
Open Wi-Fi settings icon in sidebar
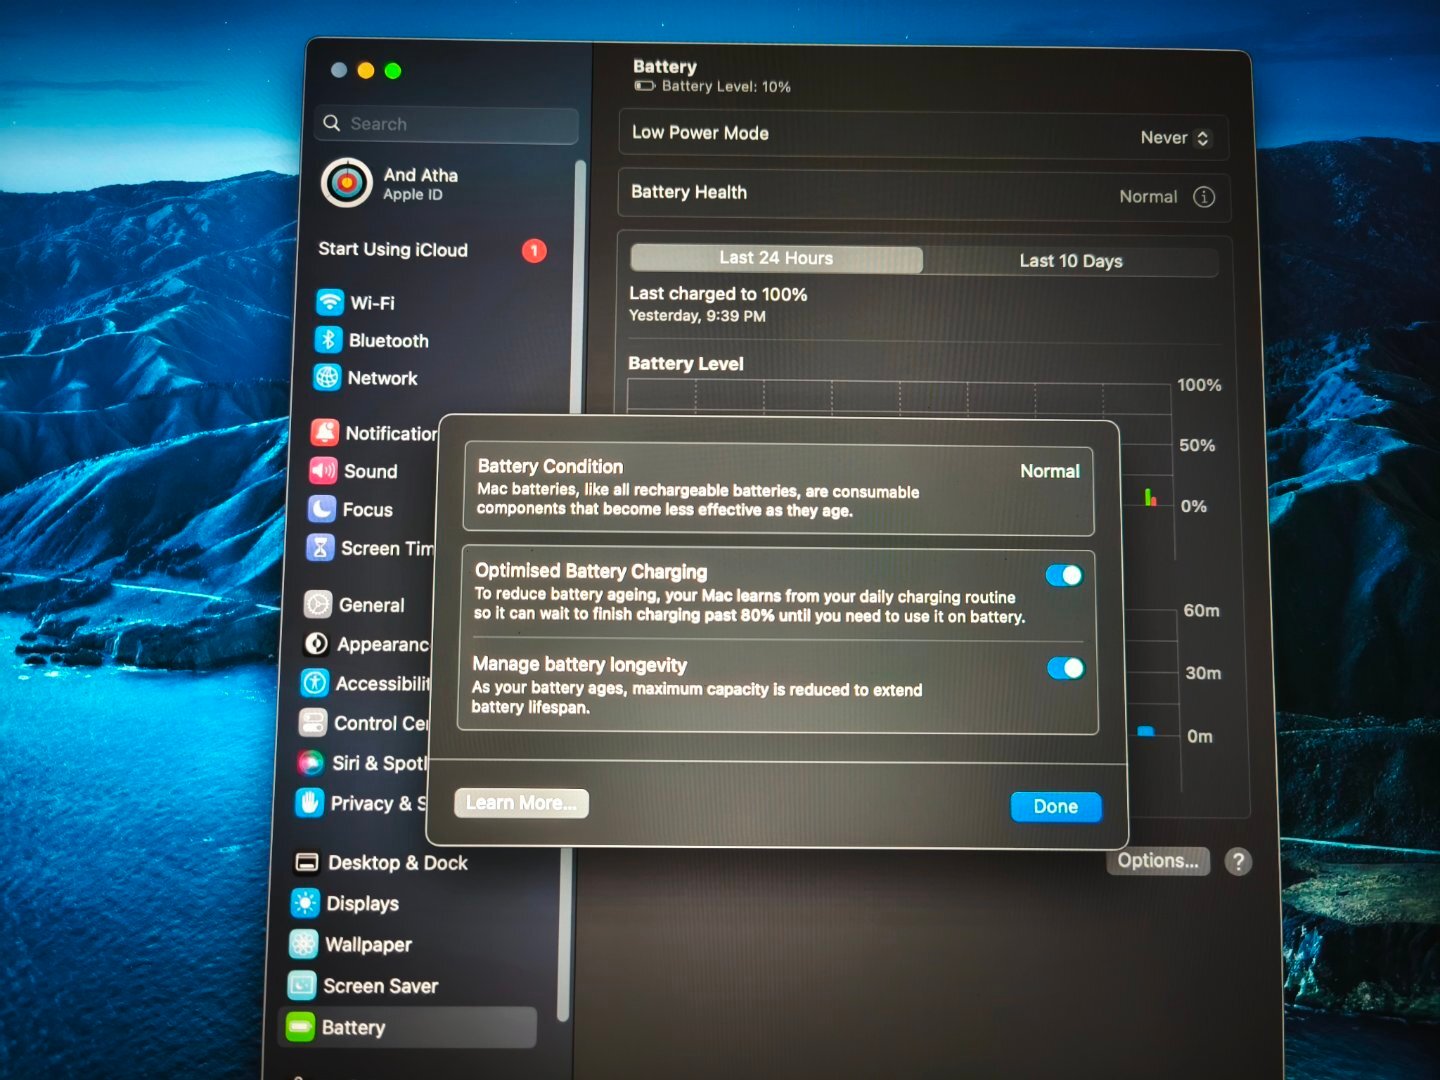pyautogui.click(x=329, y=302)
